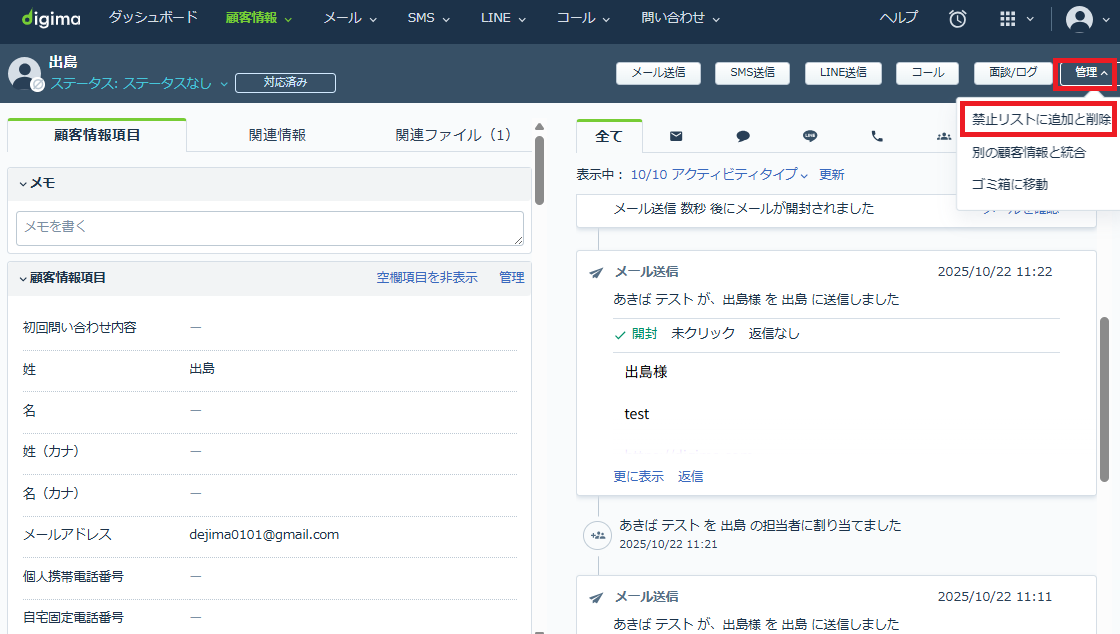The width and height of the screenshot is (1120, 634).
Task: Click the コール button
Action: (x=928, y=73)
